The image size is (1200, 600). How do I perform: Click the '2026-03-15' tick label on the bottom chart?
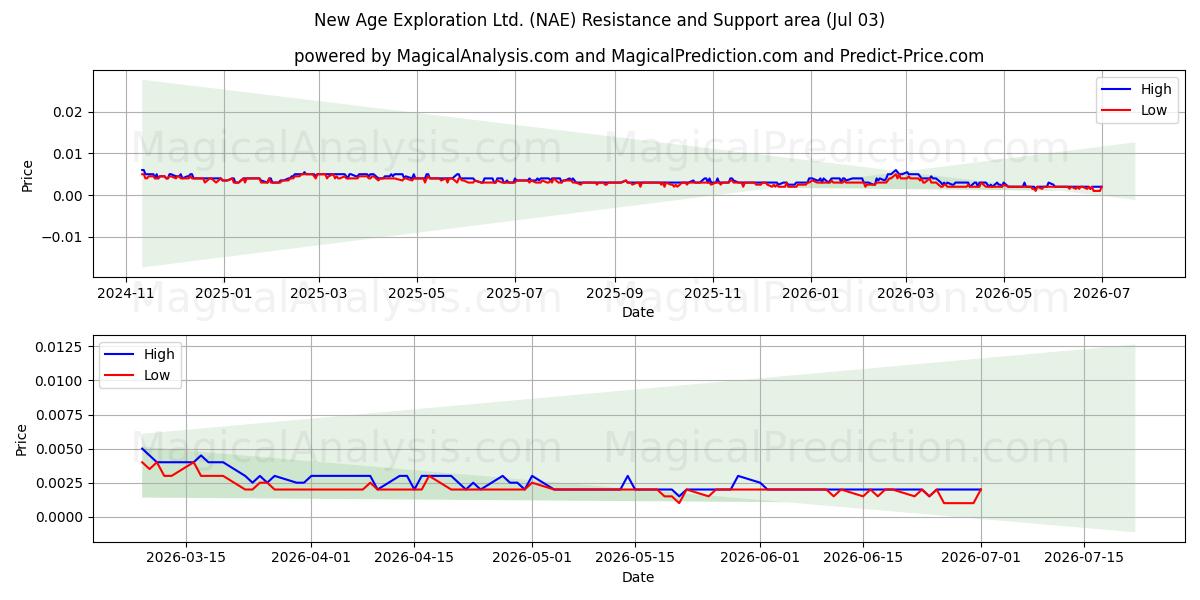coord(186,558)
